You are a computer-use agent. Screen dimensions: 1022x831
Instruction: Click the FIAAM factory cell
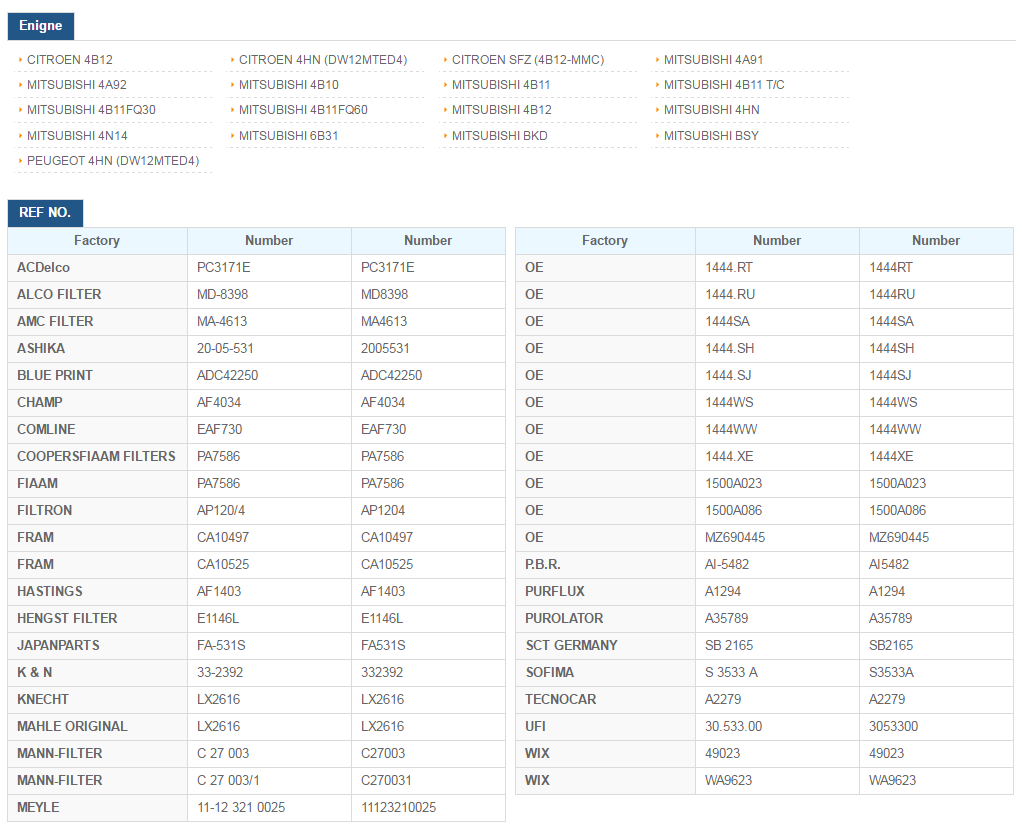tap(97, 484)
